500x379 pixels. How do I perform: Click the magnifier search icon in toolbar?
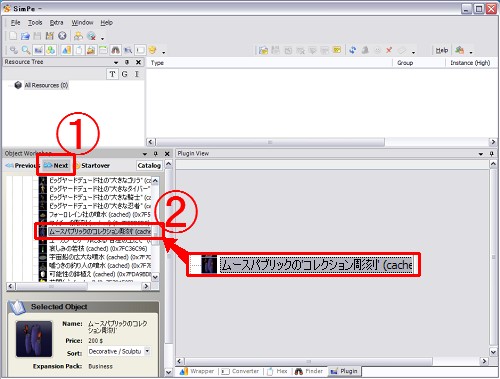tap(26, 50)
